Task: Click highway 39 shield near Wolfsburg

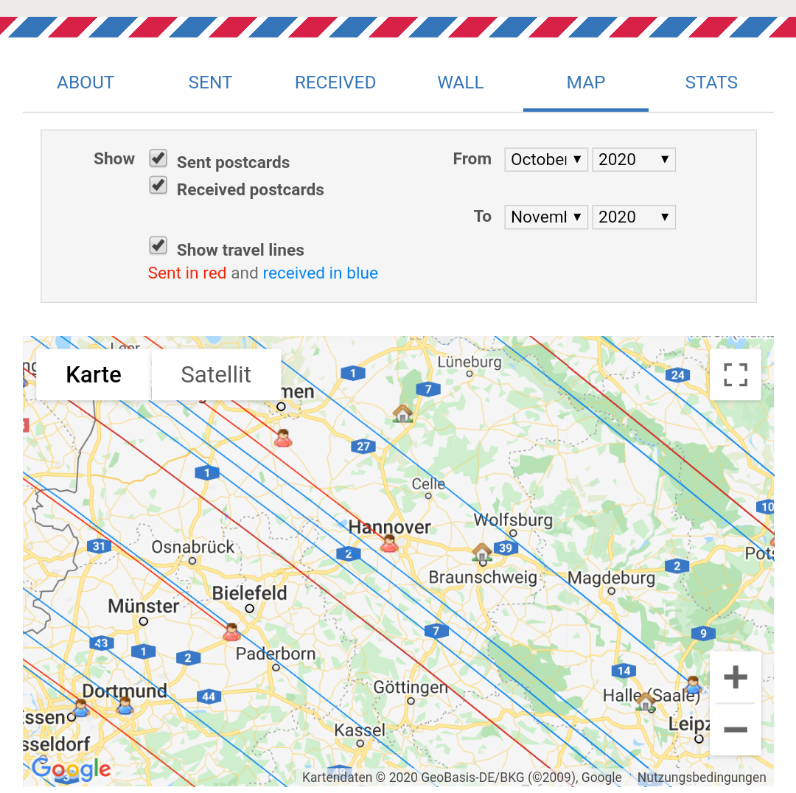Action: tap(506, 548)
